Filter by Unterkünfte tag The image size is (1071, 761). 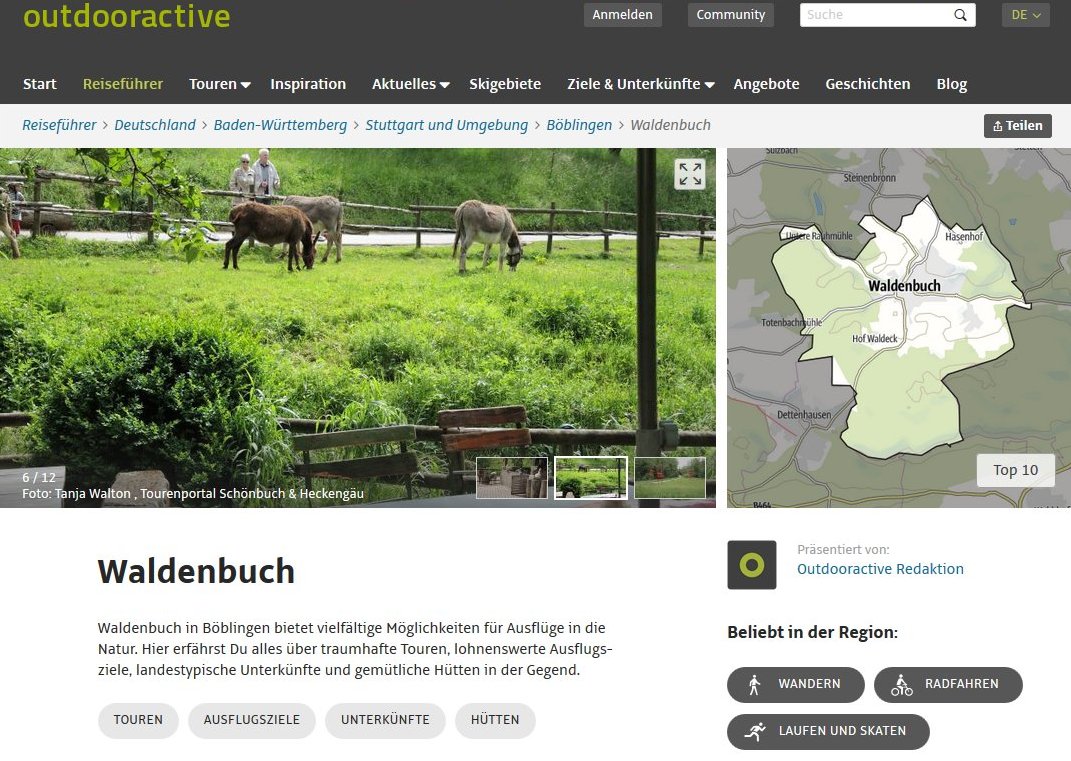tap(385, 720)
